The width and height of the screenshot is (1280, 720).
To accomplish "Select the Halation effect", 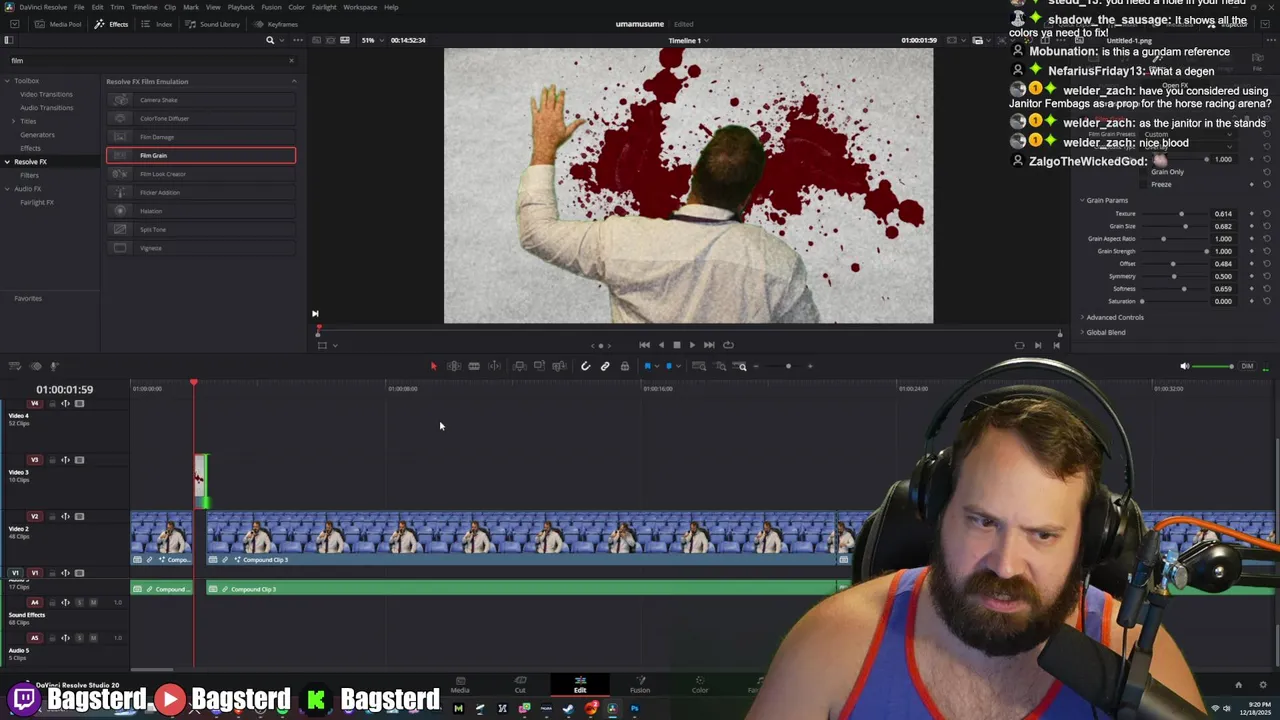I will [201, 211].
